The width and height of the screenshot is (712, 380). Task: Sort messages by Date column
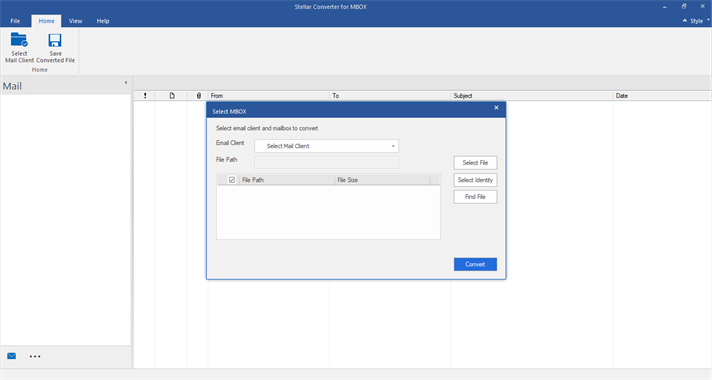coord(662,96)
